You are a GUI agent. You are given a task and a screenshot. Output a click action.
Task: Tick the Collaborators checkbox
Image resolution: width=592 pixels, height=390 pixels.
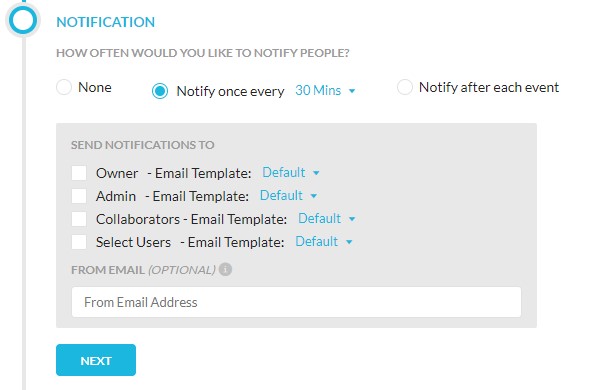pyautogui.click(x=79, y=219)
